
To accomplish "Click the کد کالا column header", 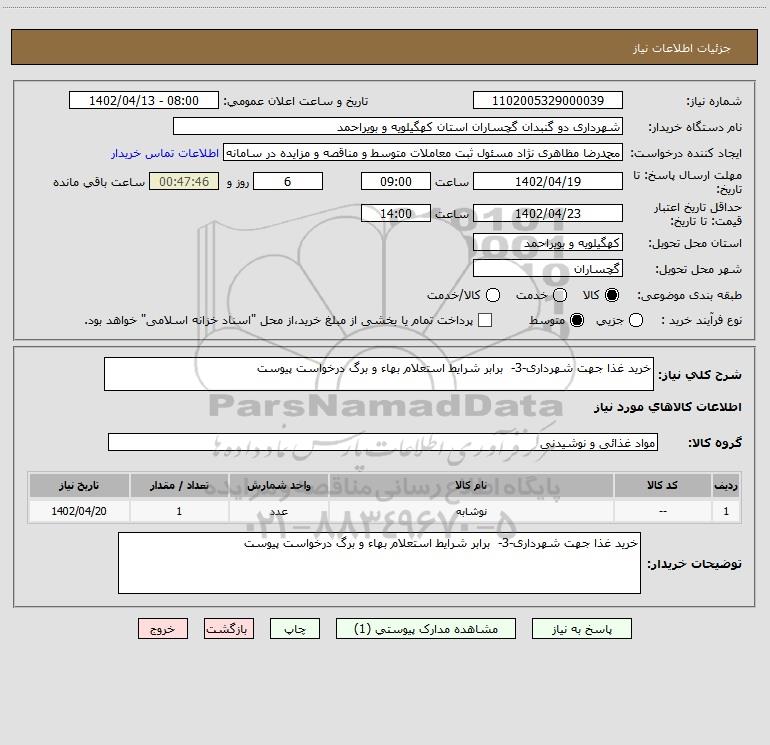I will 662,485.
